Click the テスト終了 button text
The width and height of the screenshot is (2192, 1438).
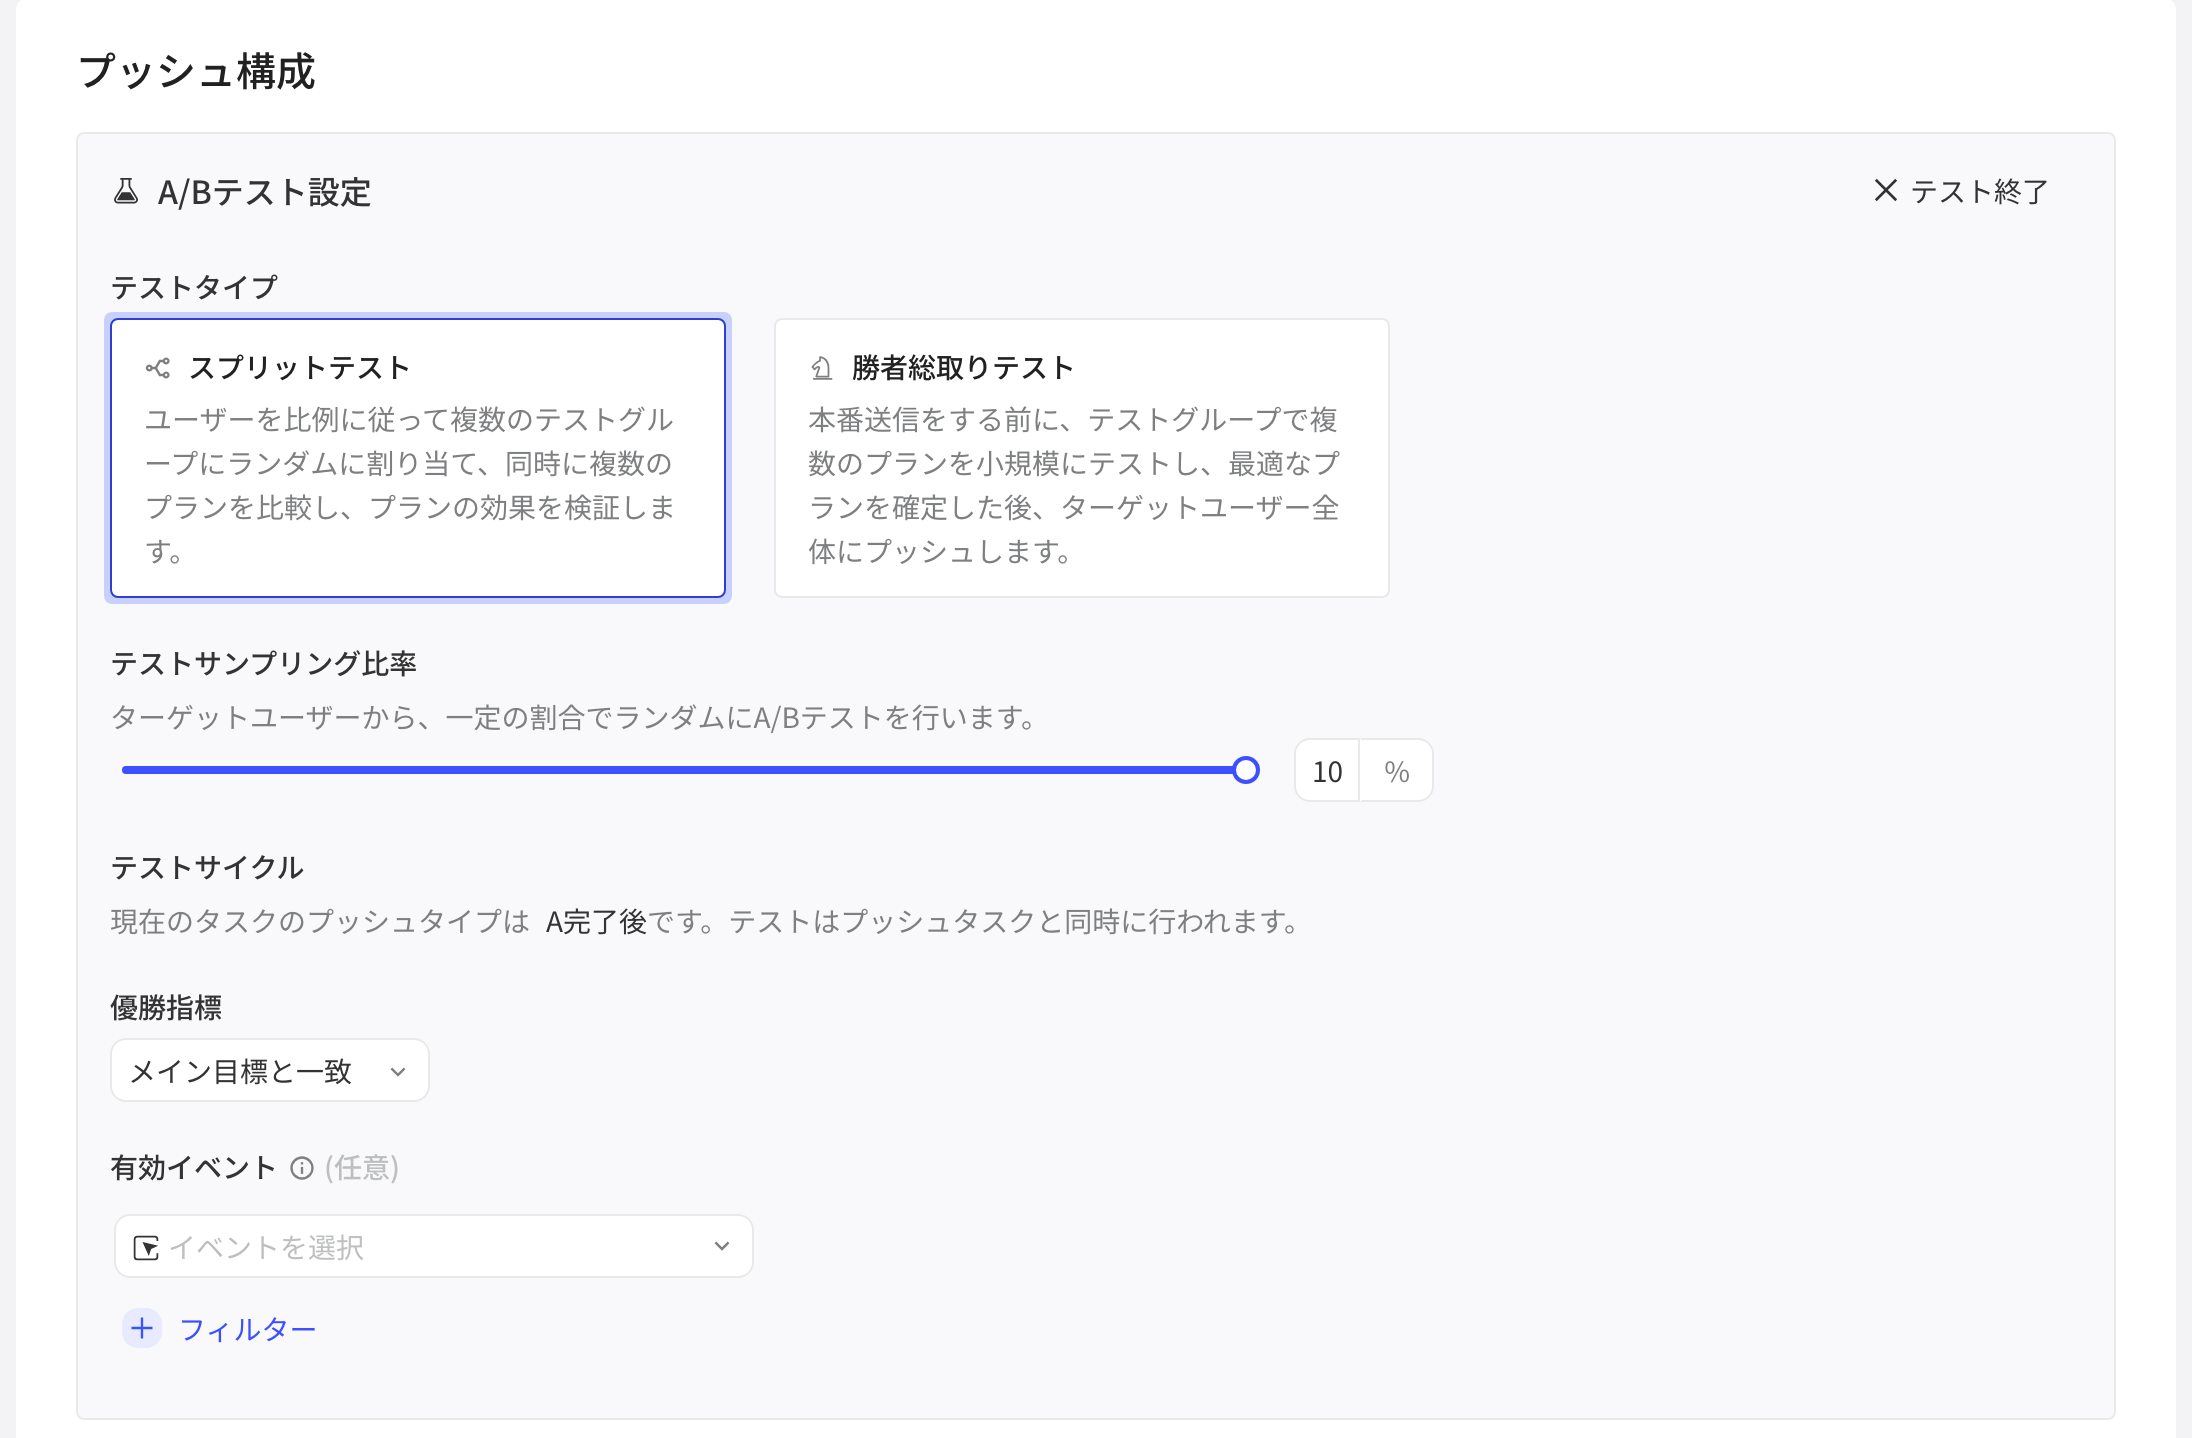[x=1979, y=191]
